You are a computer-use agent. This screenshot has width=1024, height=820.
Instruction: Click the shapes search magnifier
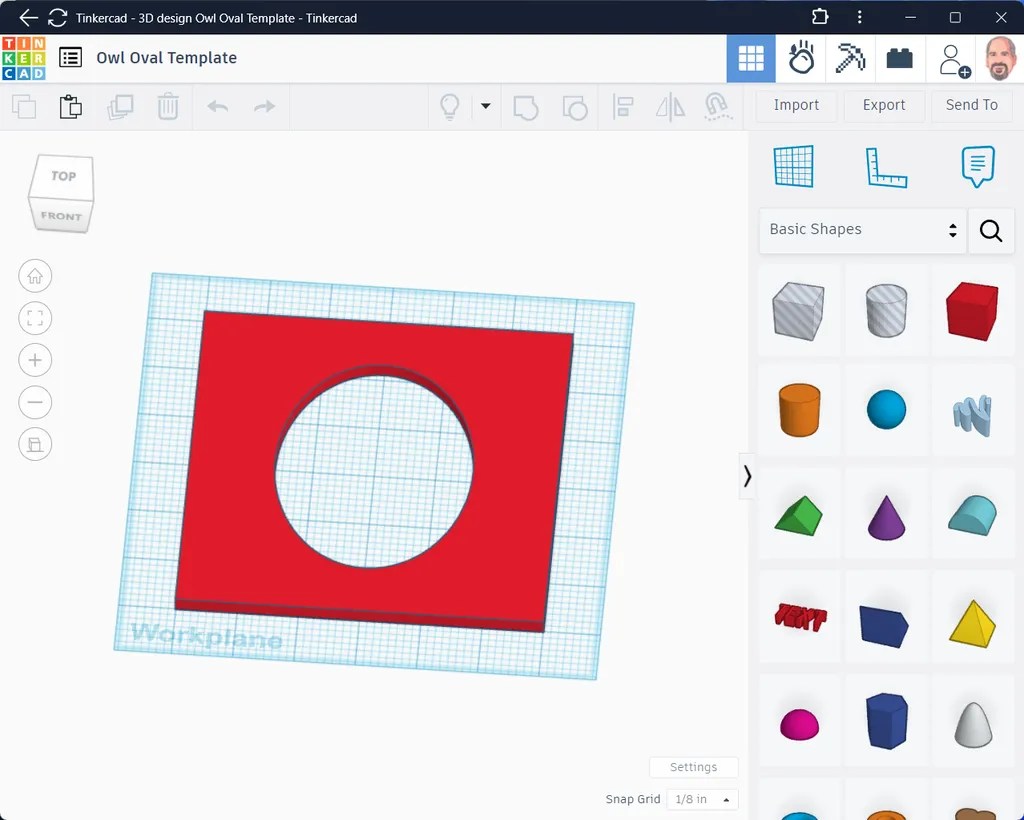click(991, 230)
